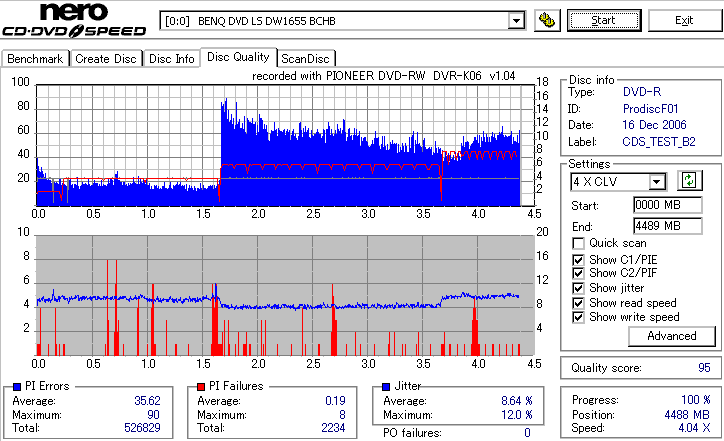724x441 pixels.
Task: Click the Position value 4488 MB
Action: [687, 415]
